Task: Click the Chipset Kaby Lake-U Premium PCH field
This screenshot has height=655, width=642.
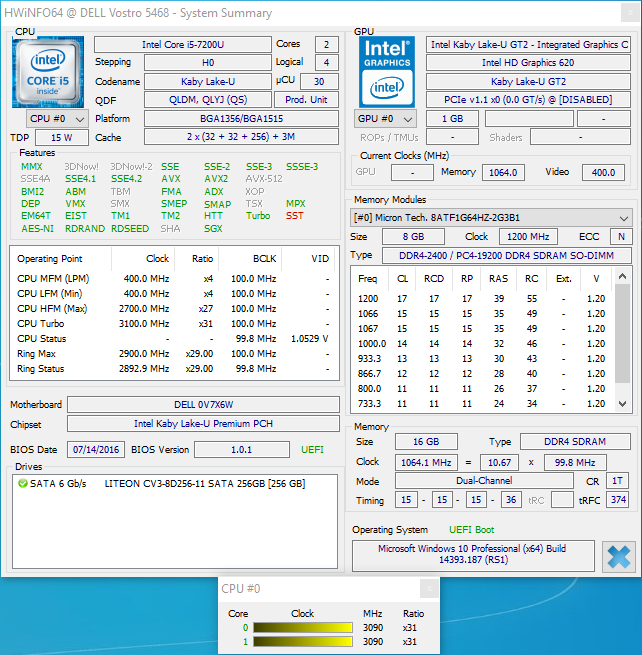Action: click(203, 424)
